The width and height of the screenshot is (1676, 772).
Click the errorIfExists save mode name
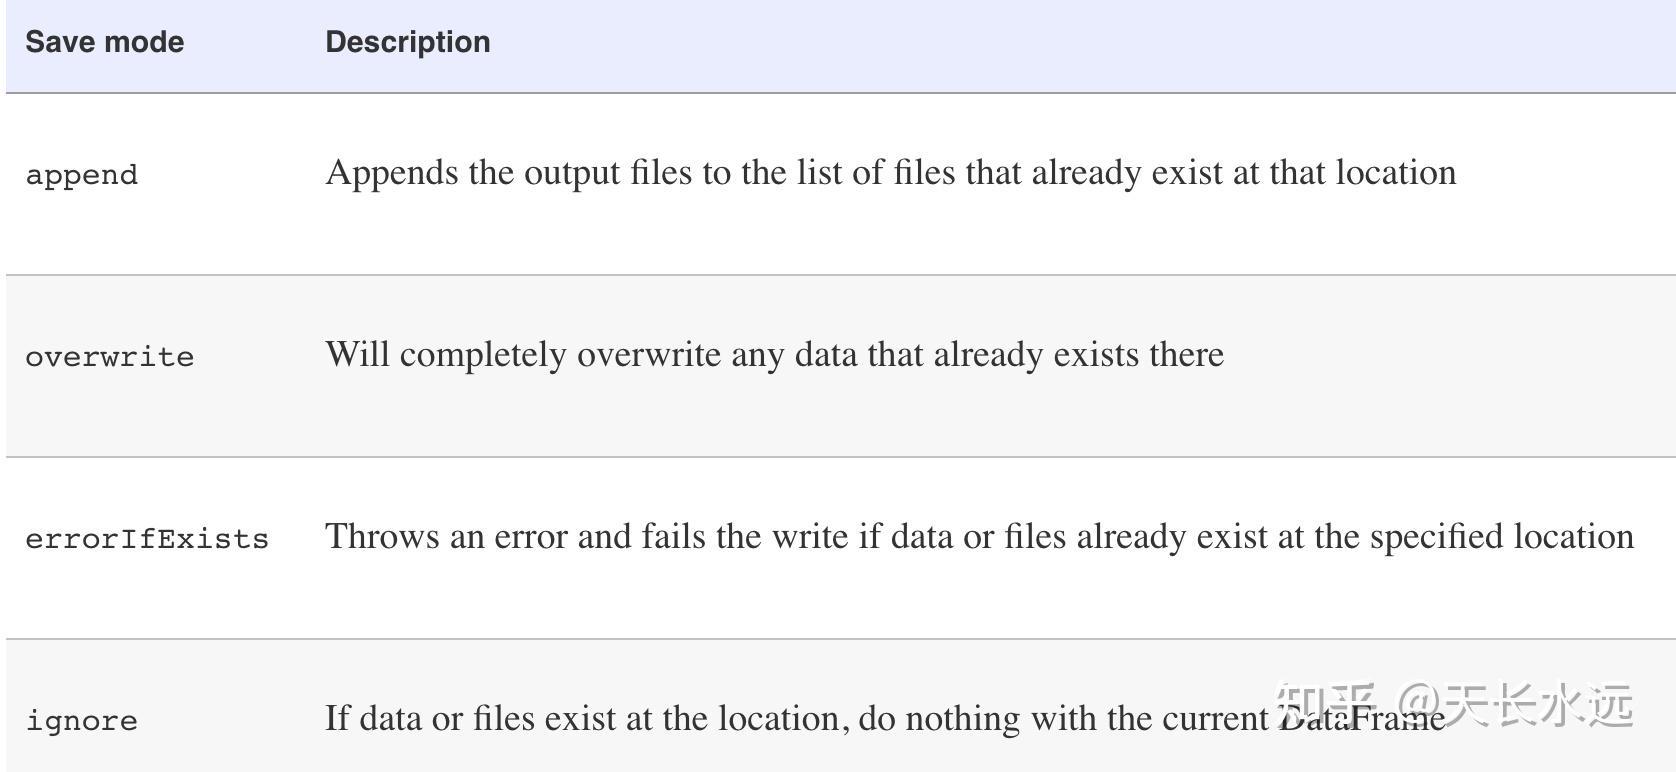tap(146, 539)
